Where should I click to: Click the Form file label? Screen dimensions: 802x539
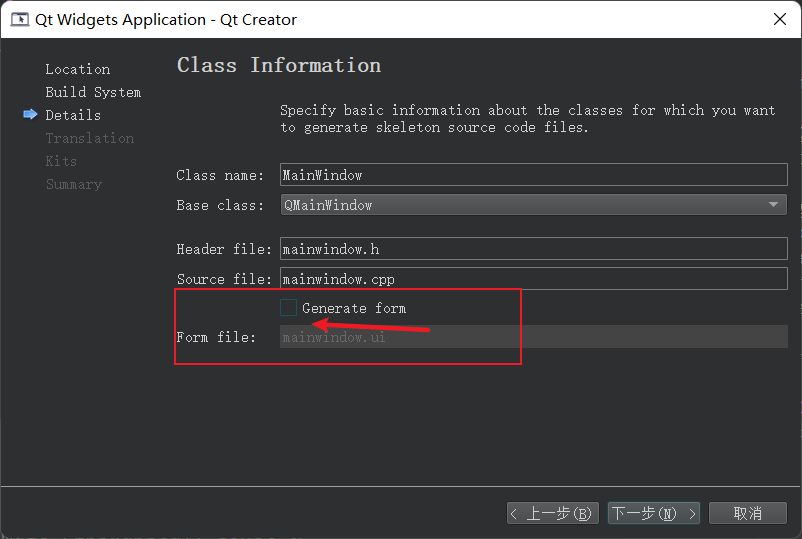point(216,337)
